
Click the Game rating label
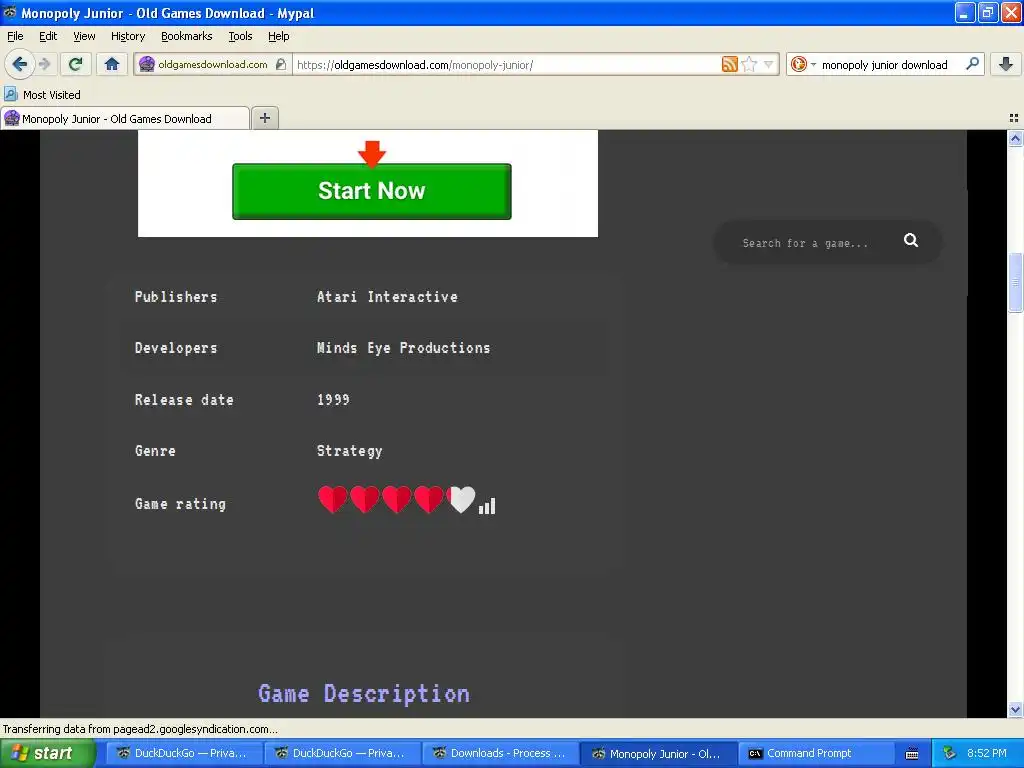tap(180, 504)
